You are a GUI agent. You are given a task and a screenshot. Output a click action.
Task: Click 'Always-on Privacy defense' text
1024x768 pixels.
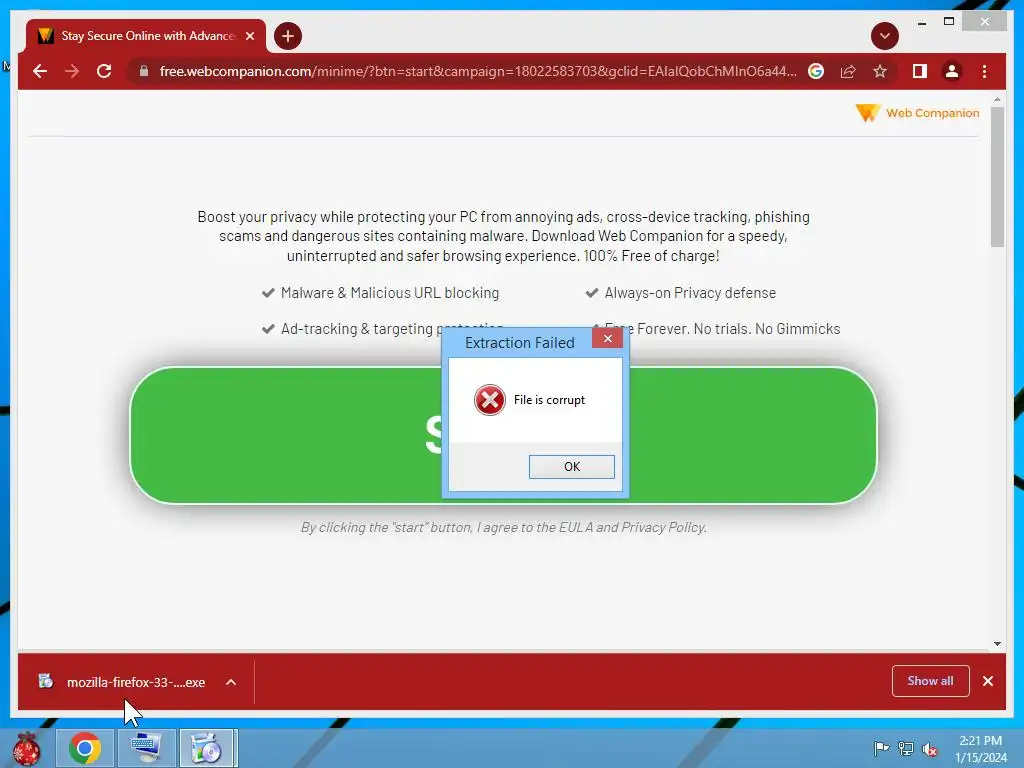690,293
